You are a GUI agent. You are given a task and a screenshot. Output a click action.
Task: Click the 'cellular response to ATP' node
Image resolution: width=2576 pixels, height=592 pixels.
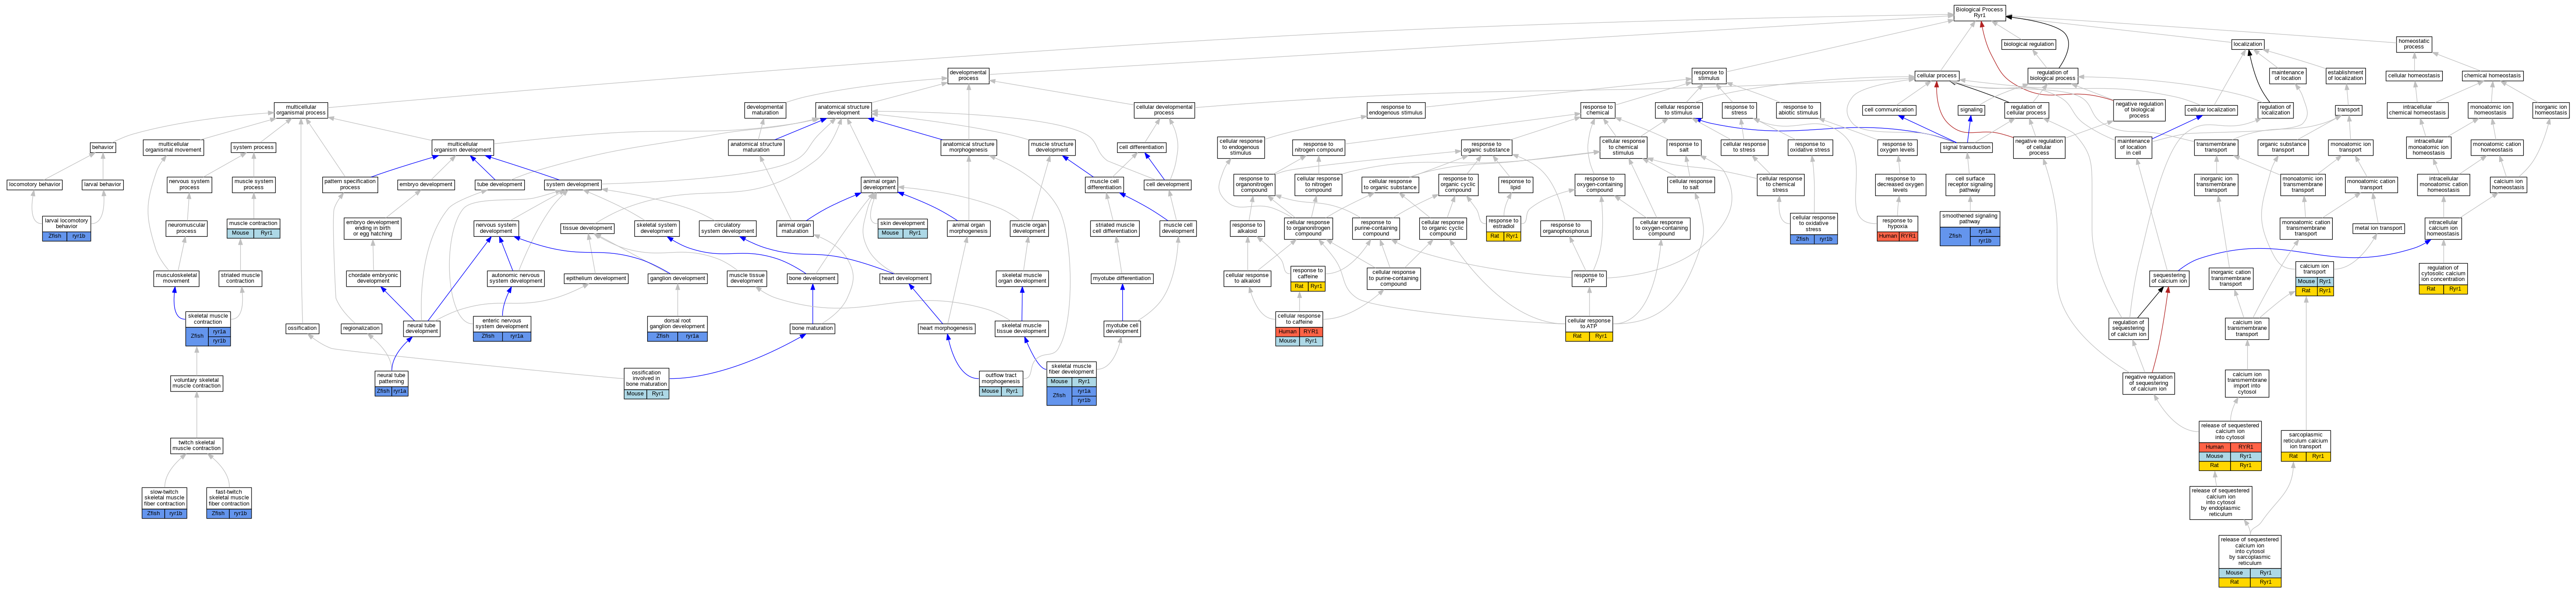click(1589, 328)
